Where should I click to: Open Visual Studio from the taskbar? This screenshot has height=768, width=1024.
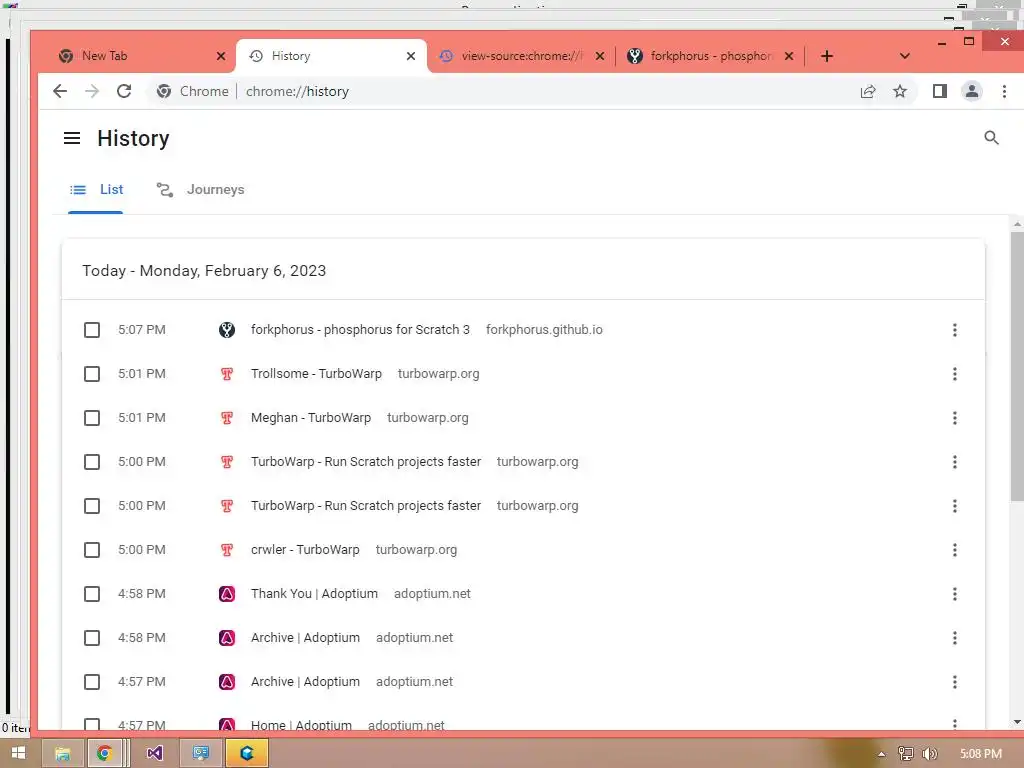point(154,754)
